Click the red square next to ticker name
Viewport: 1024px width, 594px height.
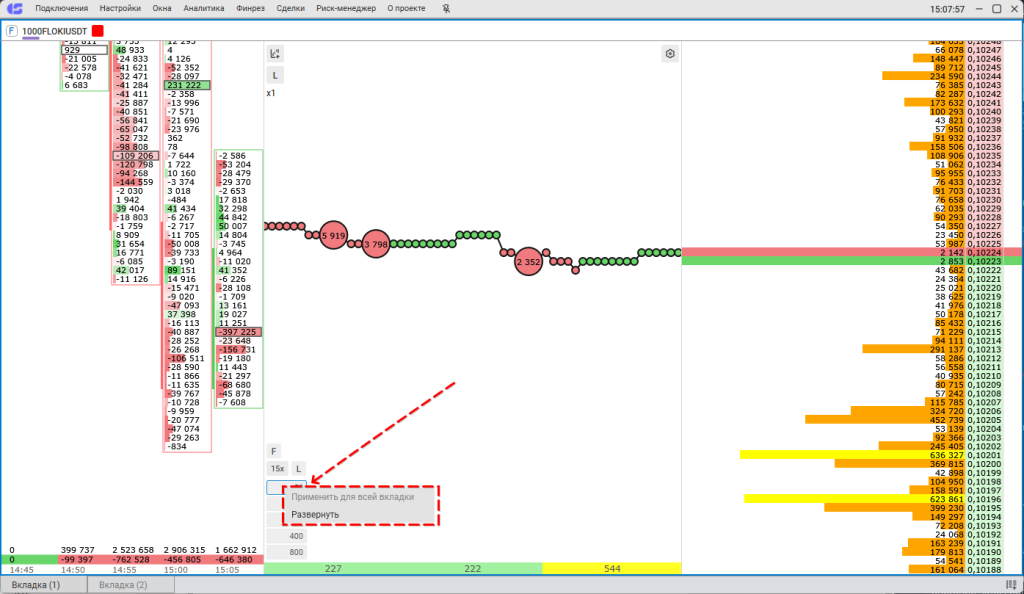pos(98,31)
